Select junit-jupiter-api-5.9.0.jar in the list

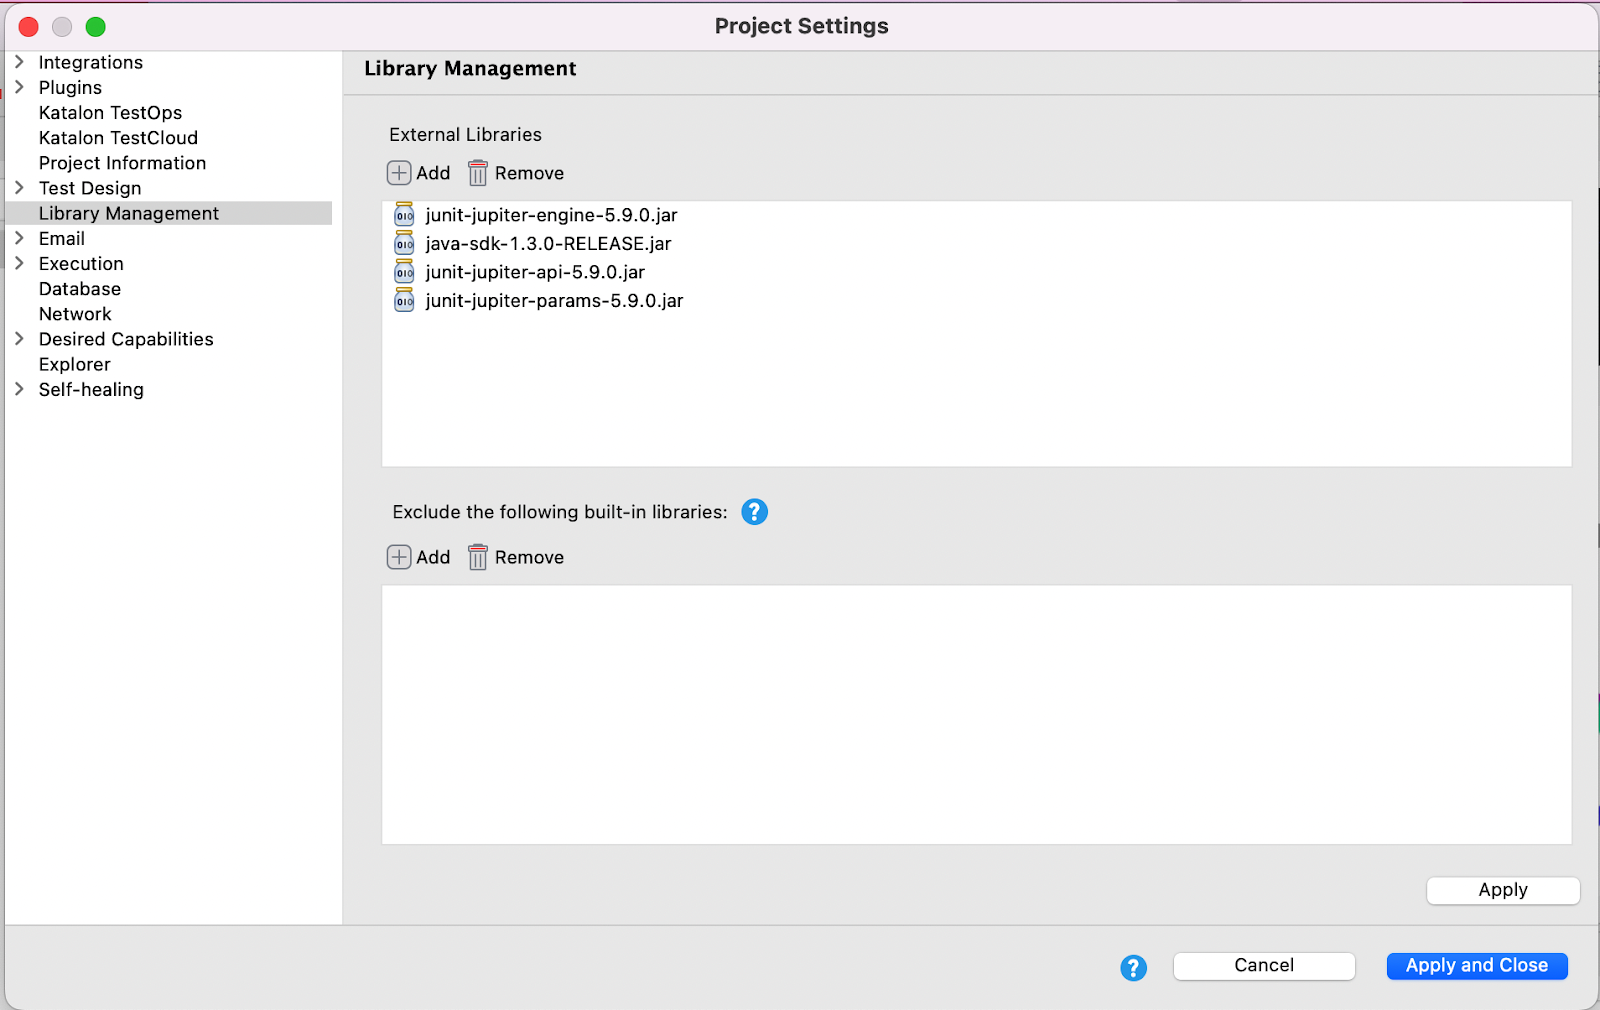533,271
